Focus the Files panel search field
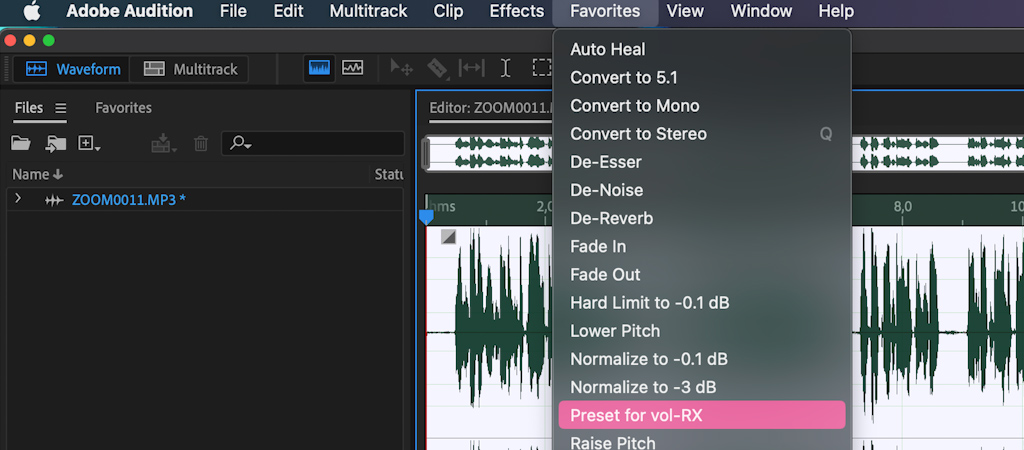 (x=313, y=143)
